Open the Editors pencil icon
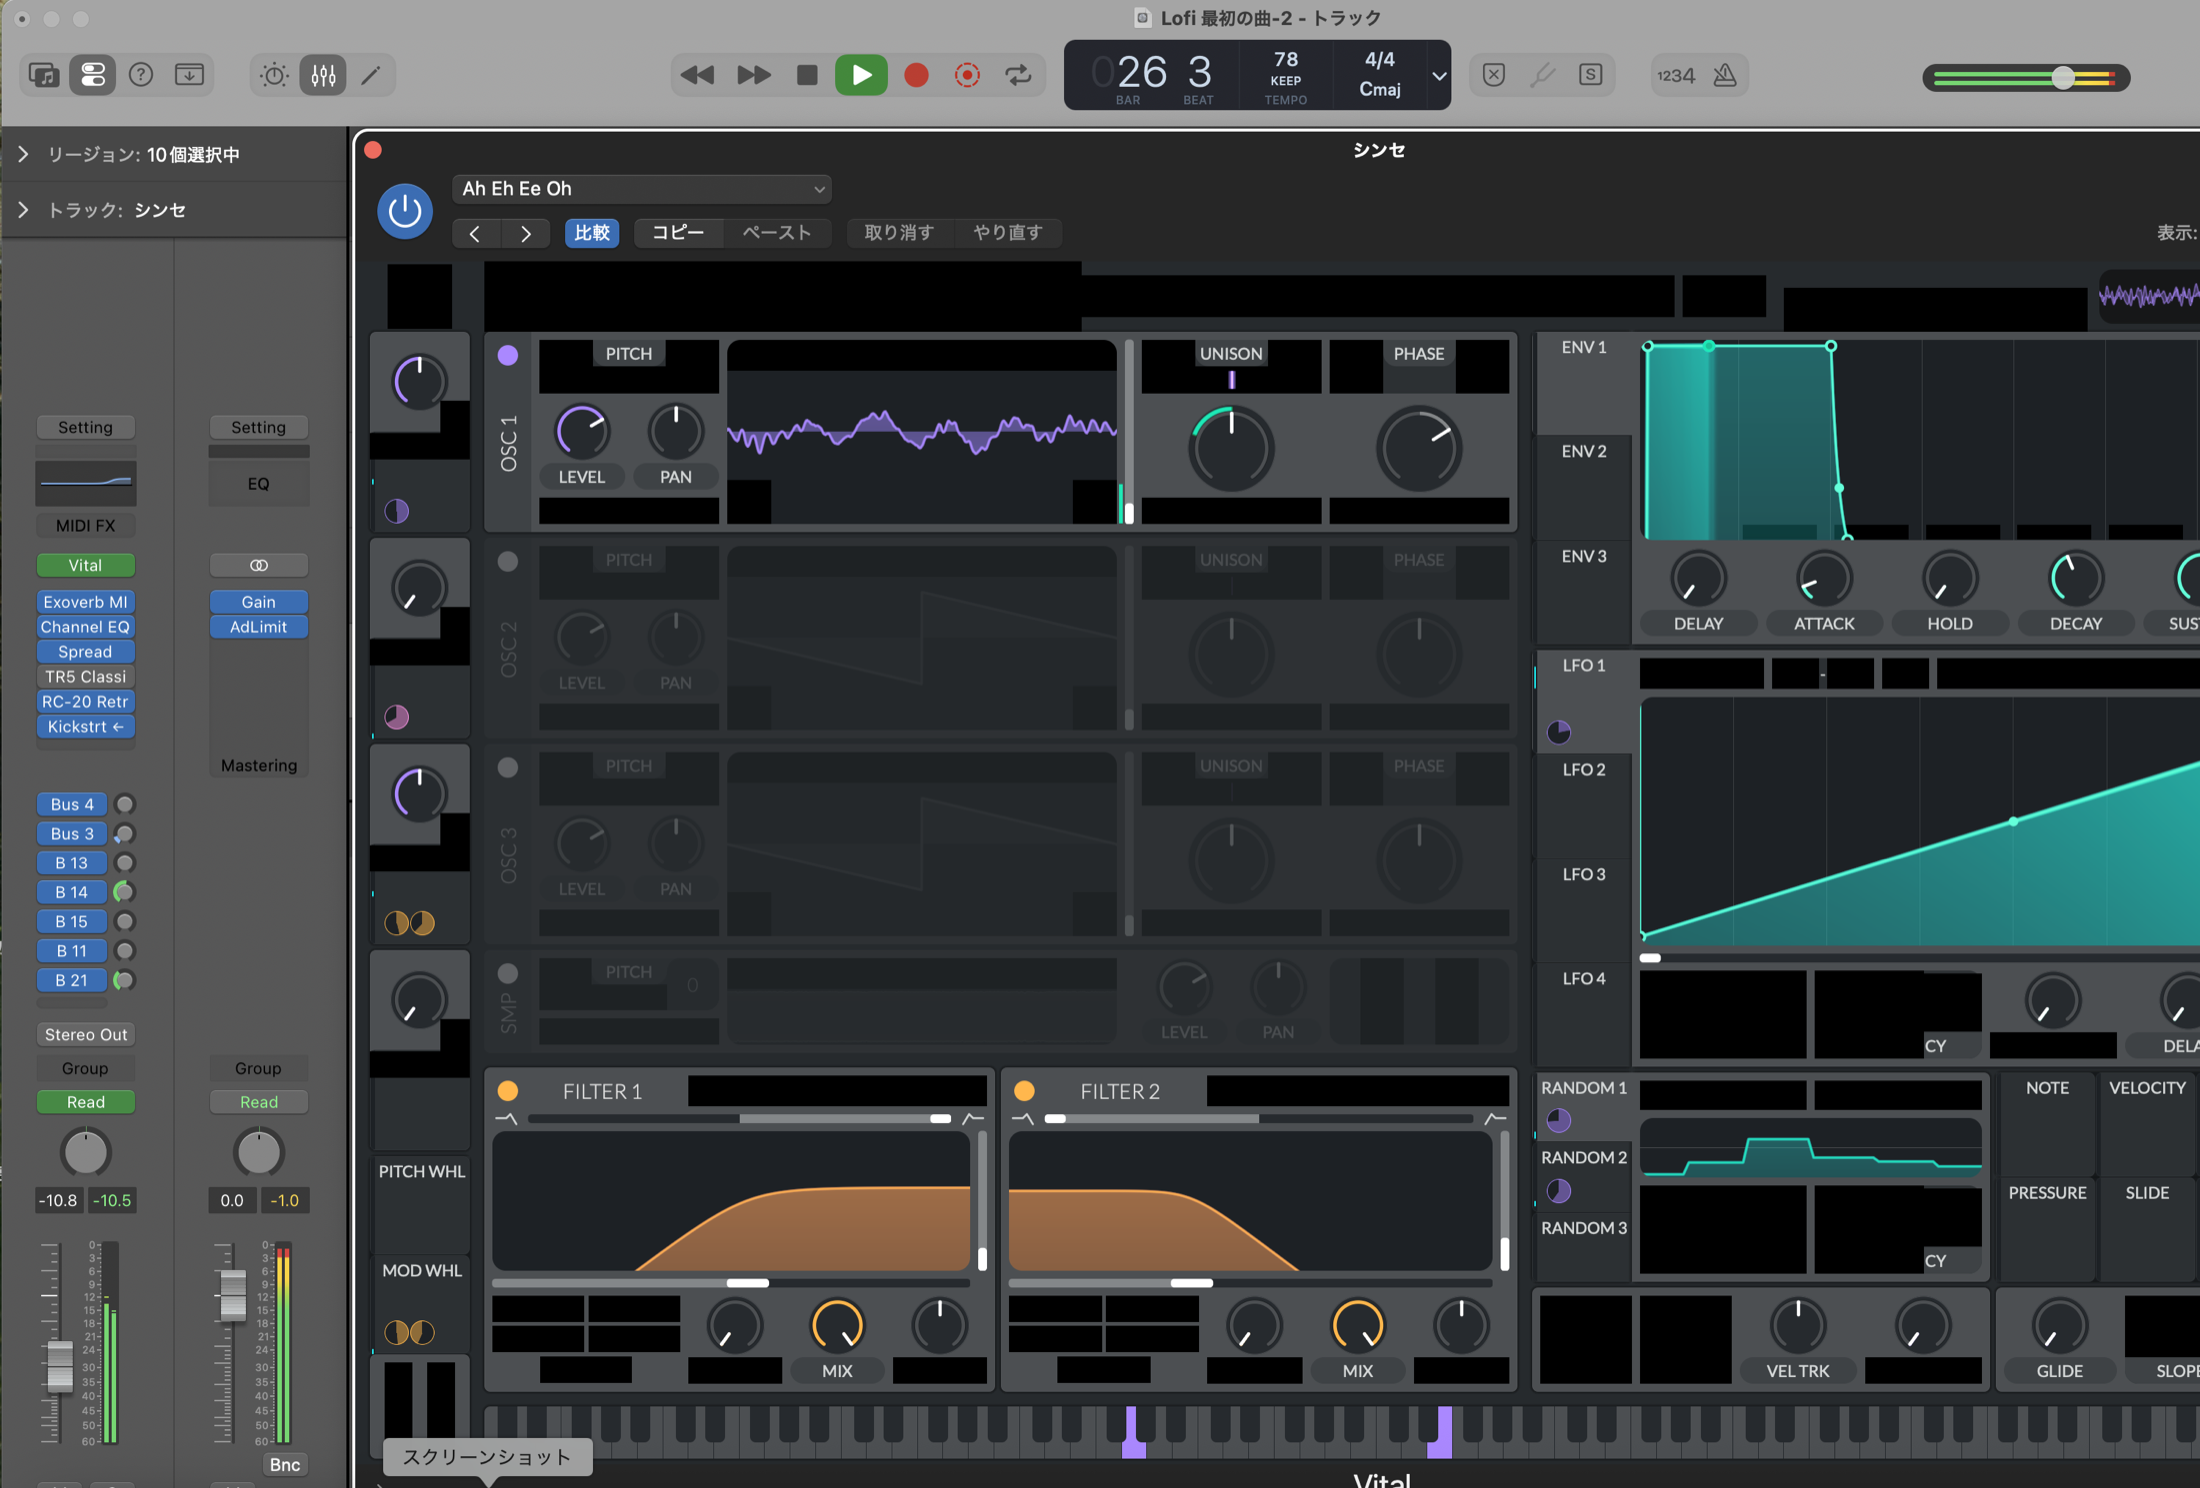This screenshot has width=2200, height=1488. tap(371, 75)
